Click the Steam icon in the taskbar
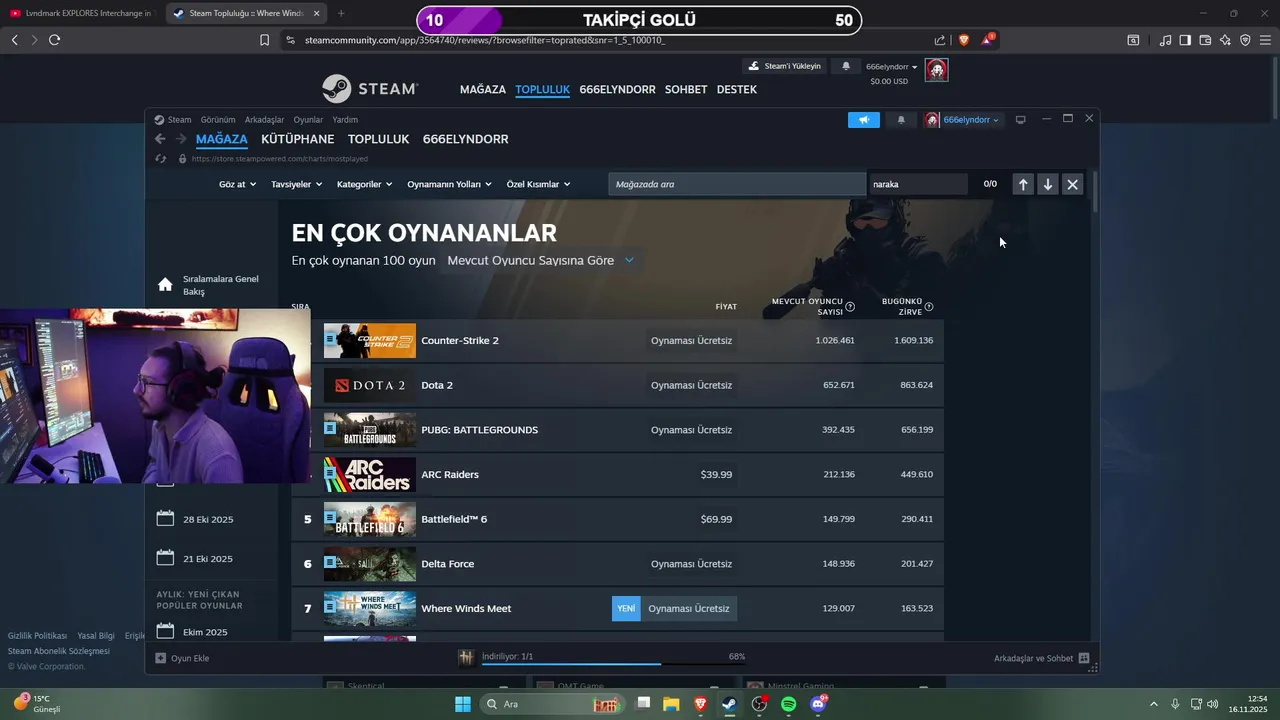 tap(729, 704)
